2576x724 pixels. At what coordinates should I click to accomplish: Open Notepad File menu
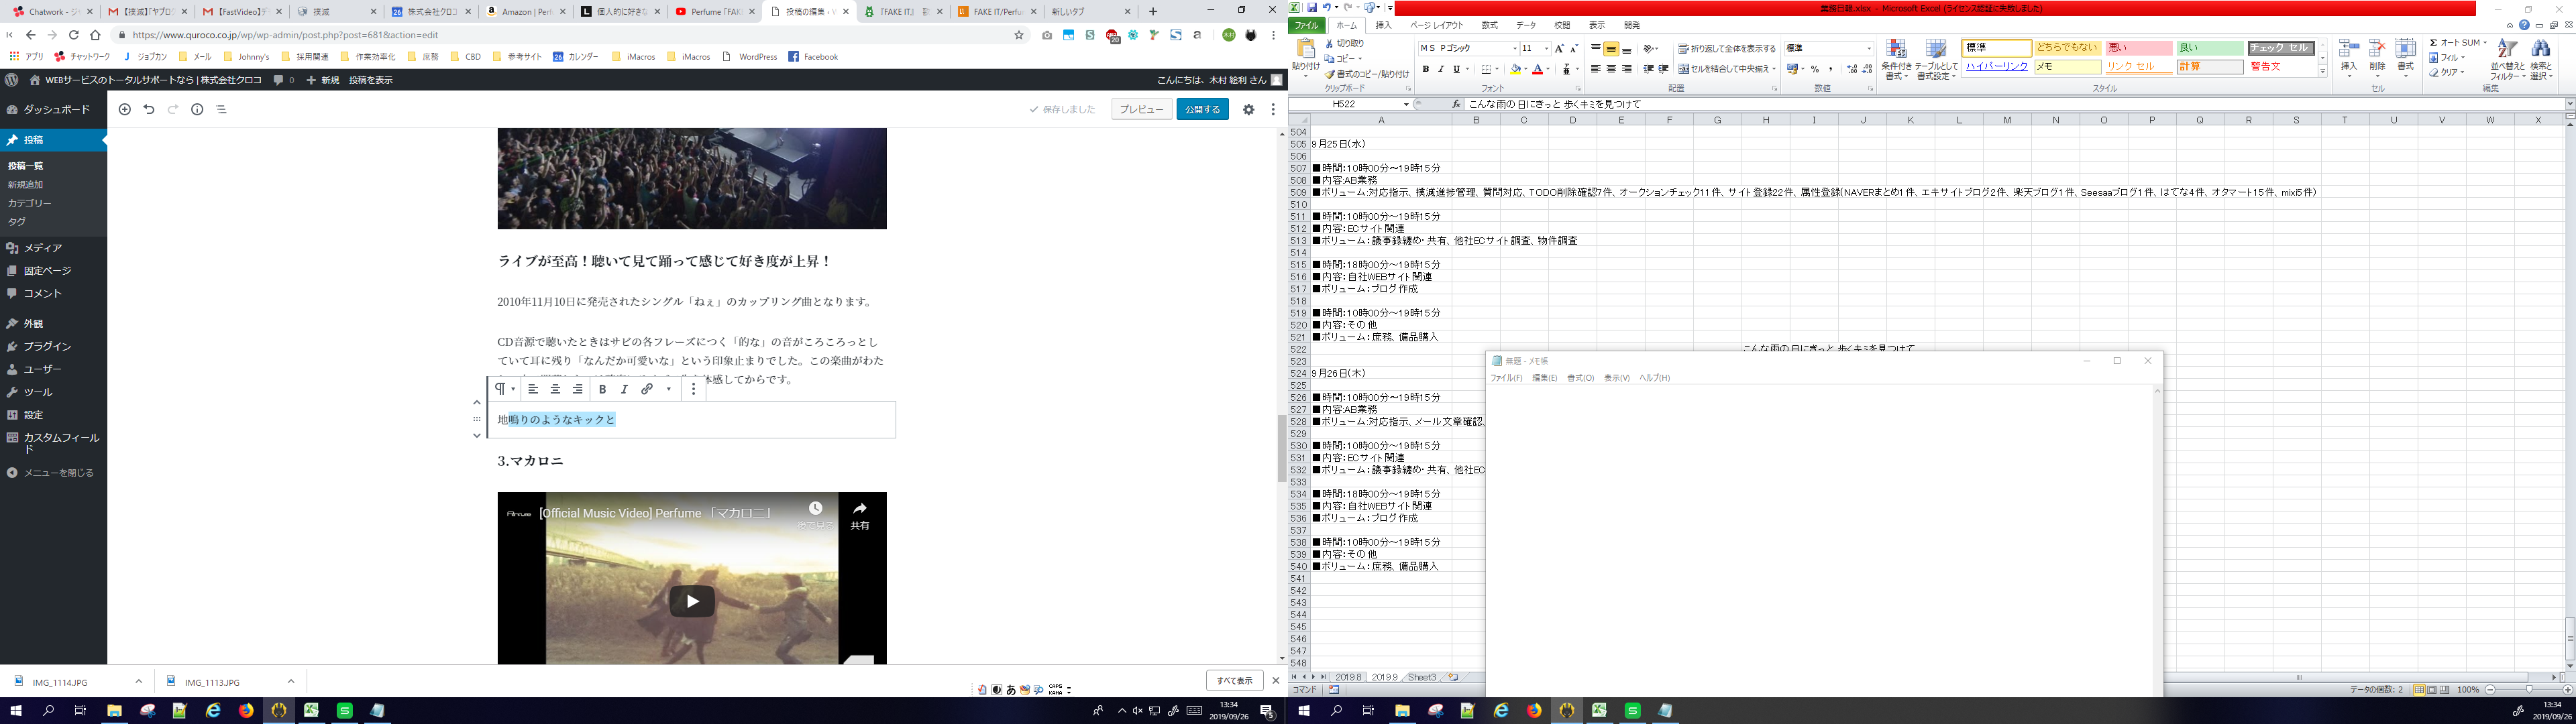1506,378
